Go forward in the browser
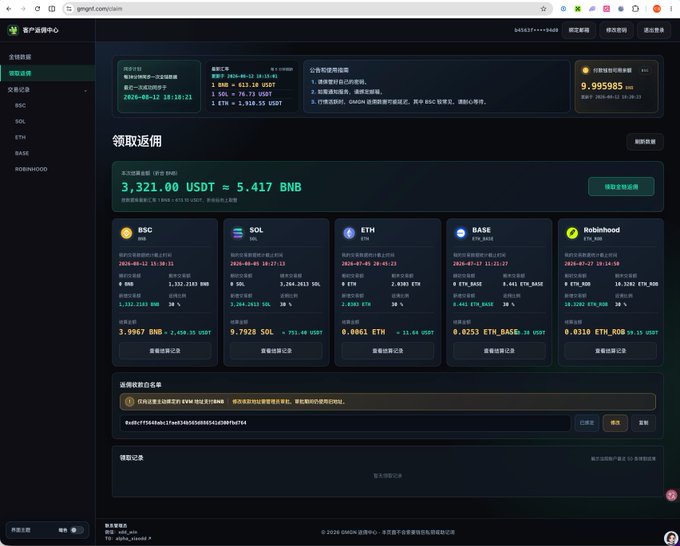Screen dimensions: 680x546 (23, 9)
